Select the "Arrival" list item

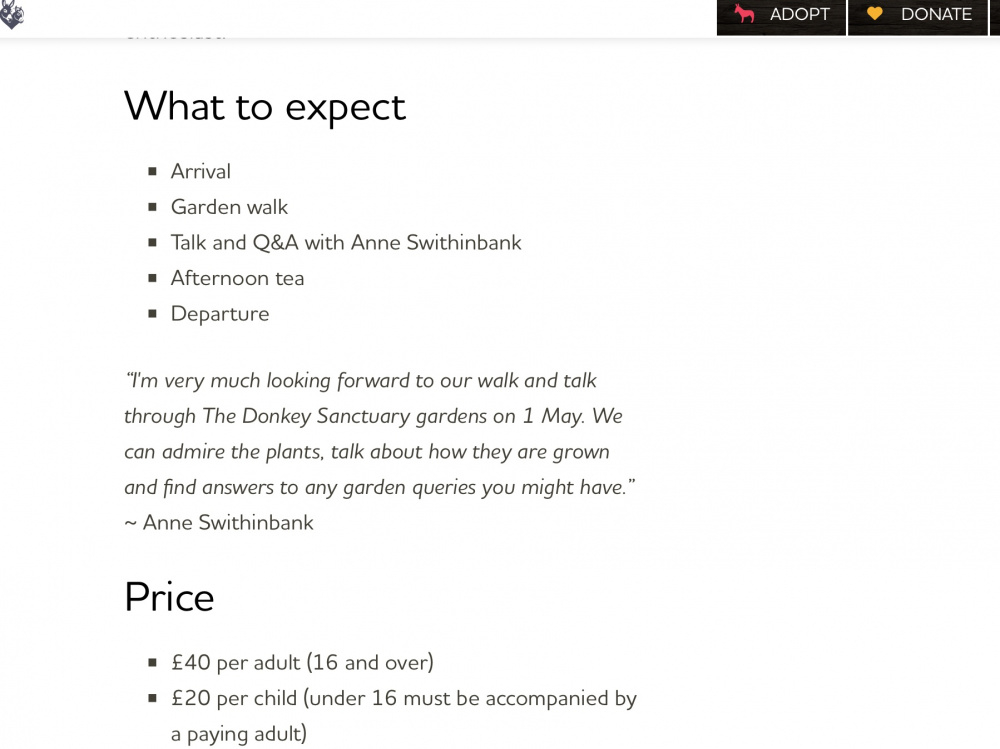pyautogui.click(x=200, y=171)
